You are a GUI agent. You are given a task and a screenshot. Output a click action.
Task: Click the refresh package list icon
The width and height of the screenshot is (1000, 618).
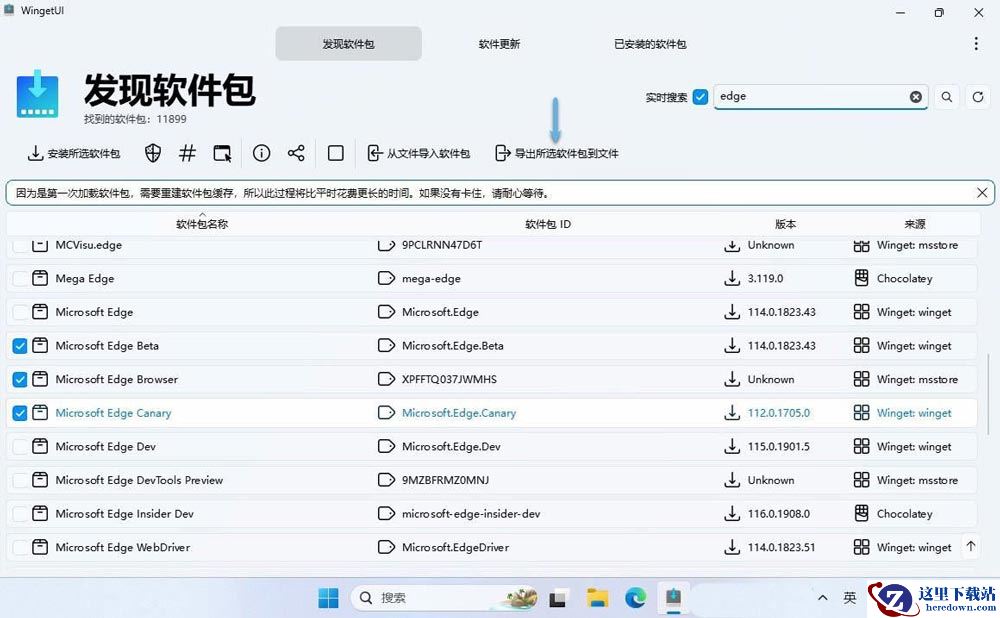(978, 97)
